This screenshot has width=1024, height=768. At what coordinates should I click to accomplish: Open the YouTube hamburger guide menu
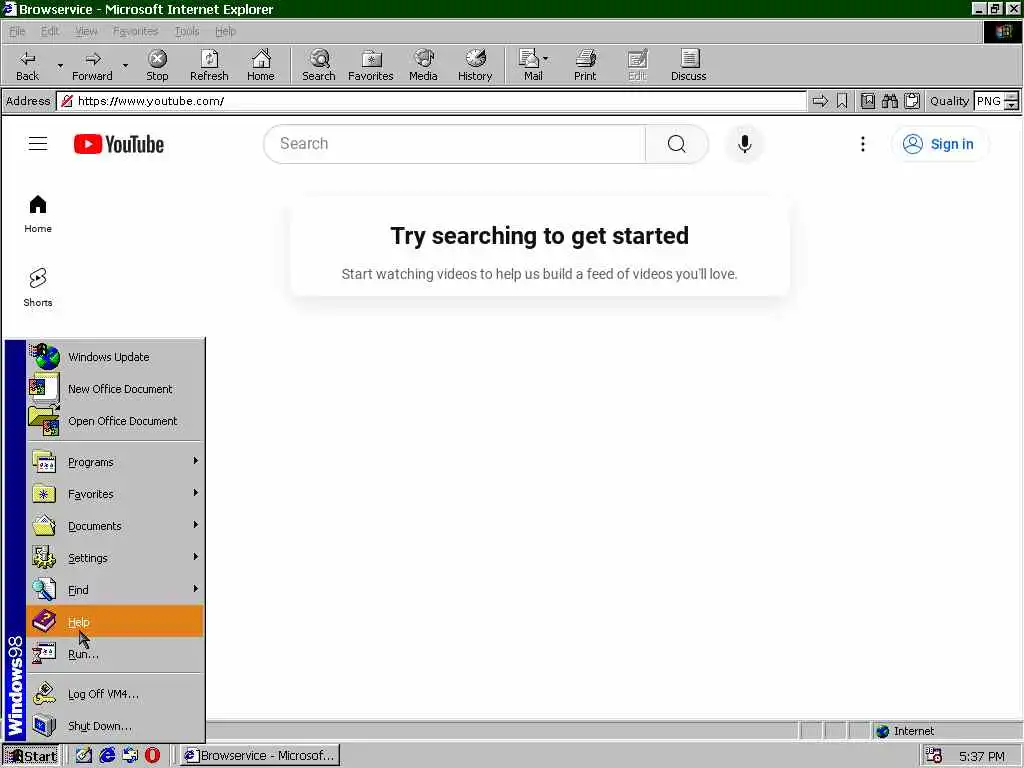[38, 144]
